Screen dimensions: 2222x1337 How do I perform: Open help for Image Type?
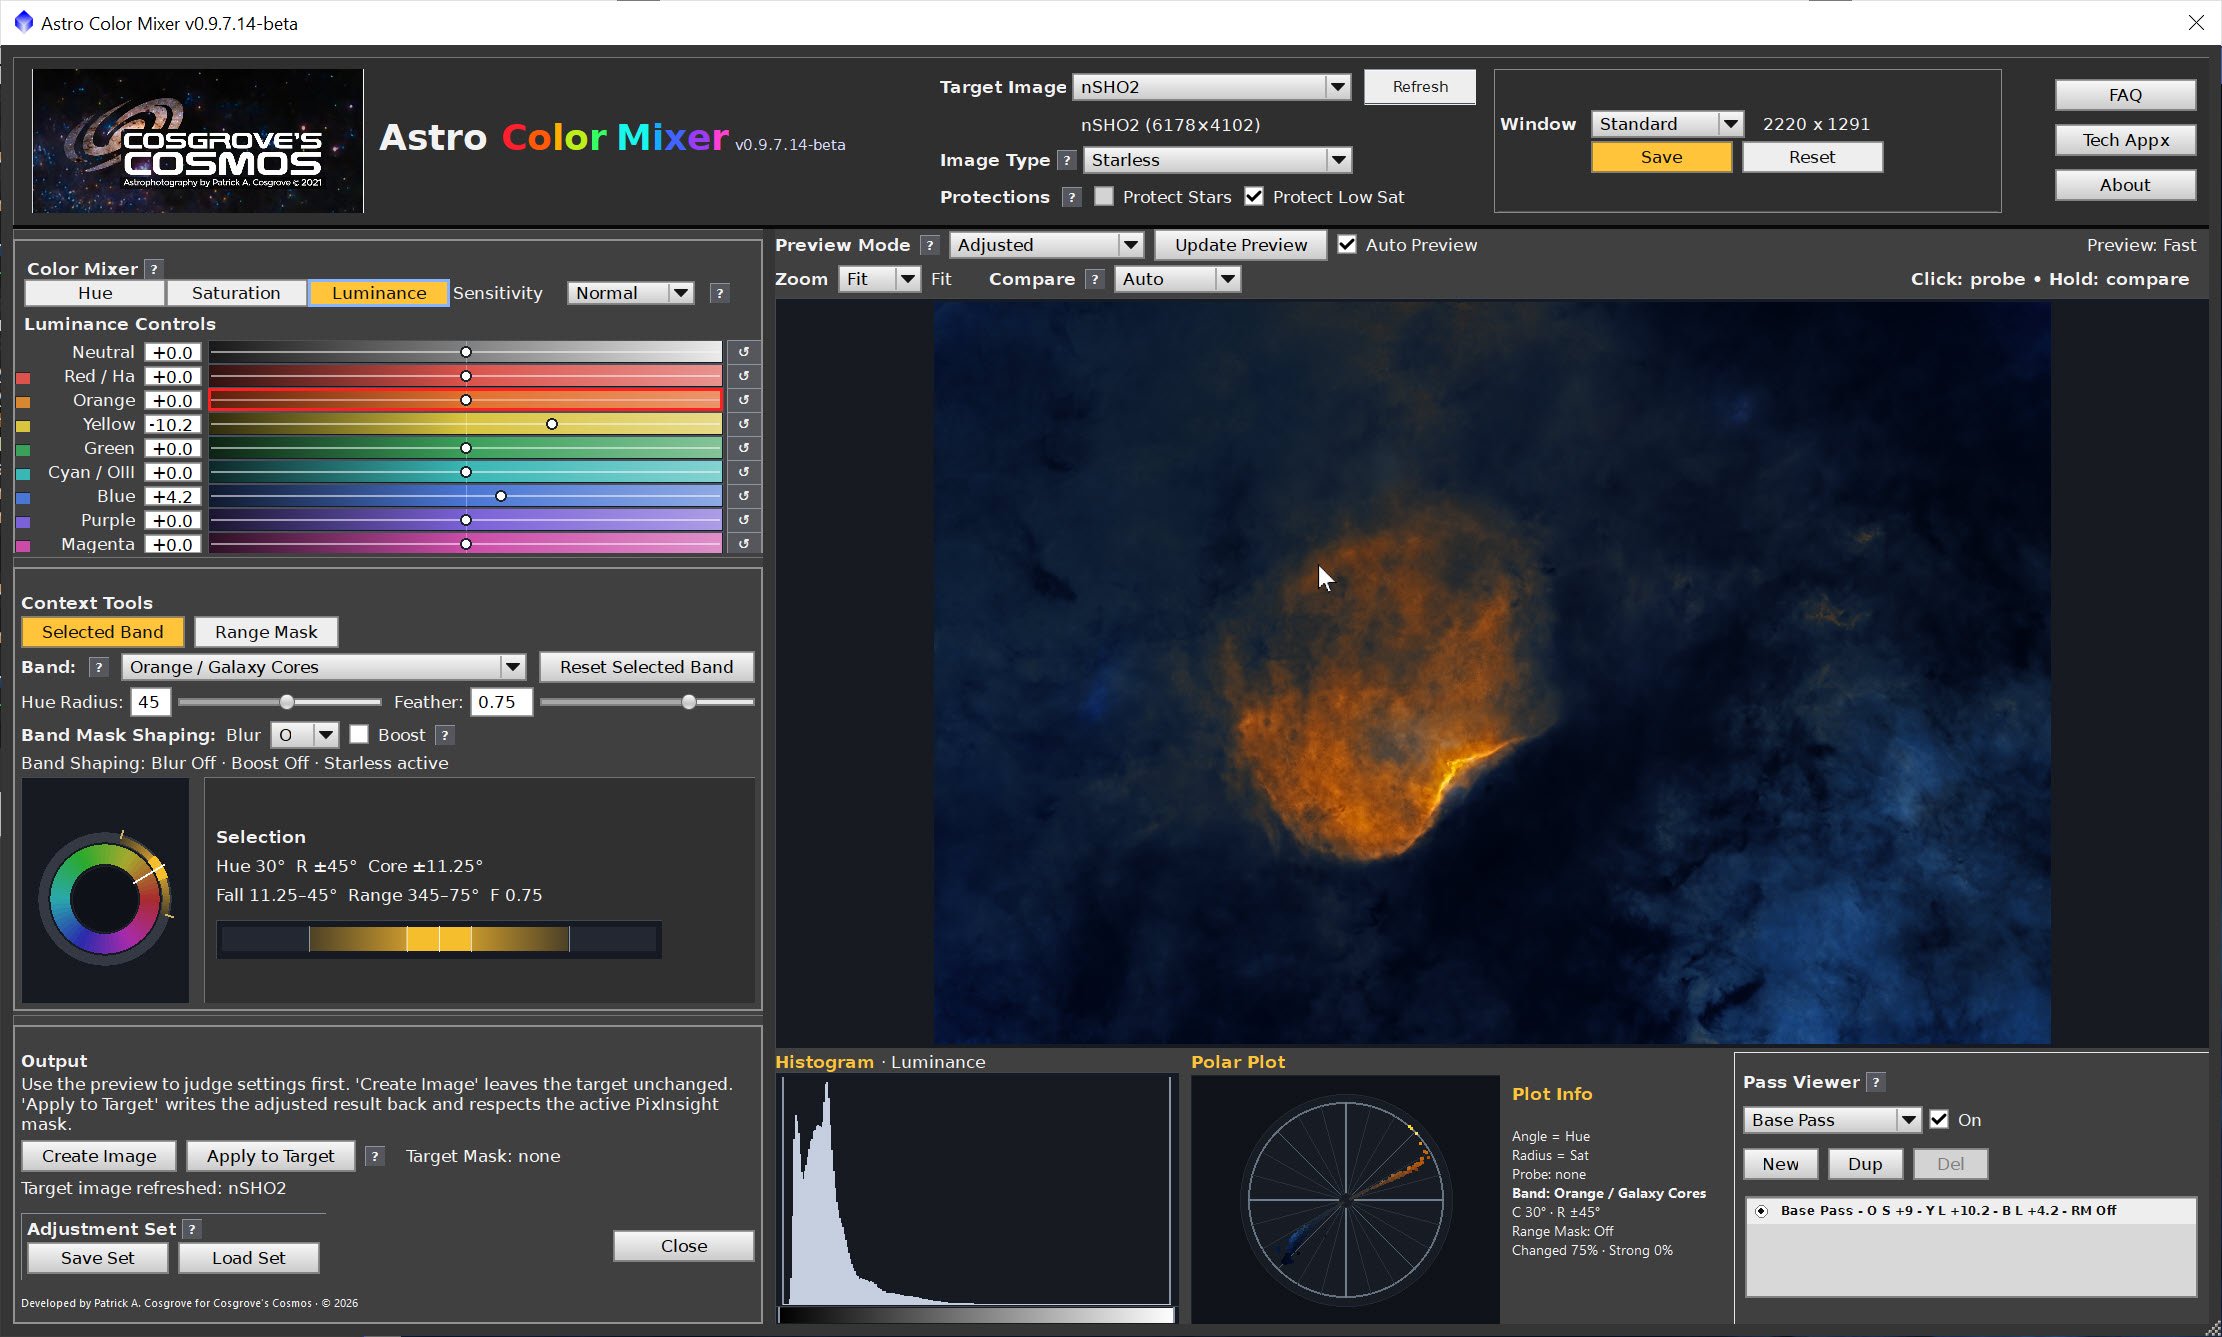[x=1067, y=160]
